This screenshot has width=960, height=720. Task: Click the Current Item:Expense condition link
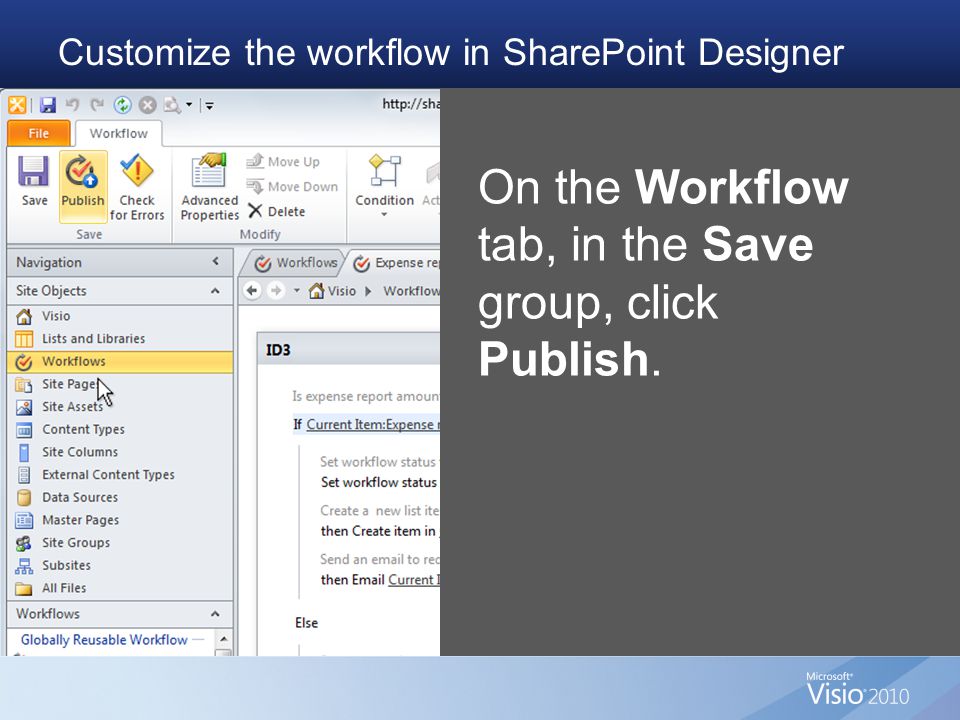373,424
